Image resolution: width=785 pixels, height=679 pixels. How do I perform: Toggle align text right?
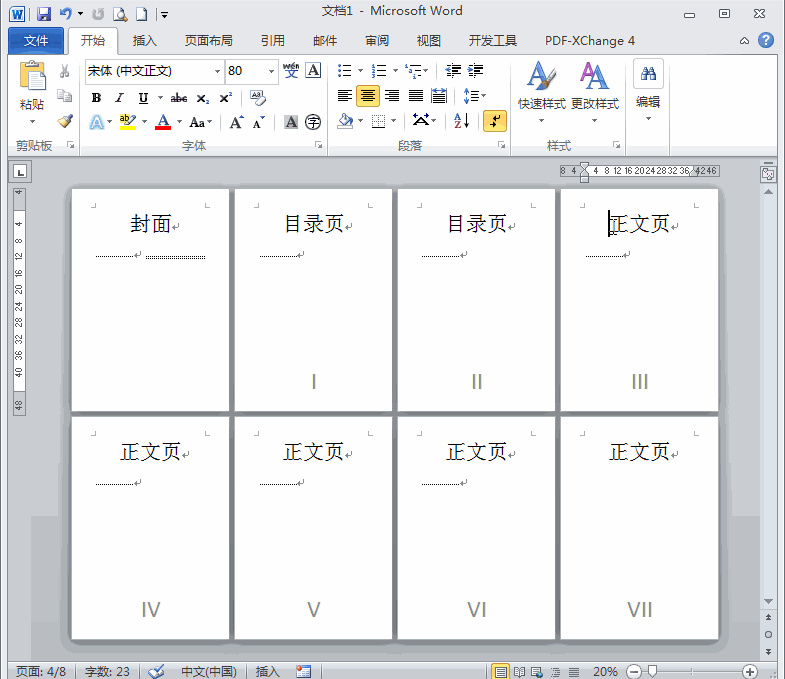(x=392, y=95)
